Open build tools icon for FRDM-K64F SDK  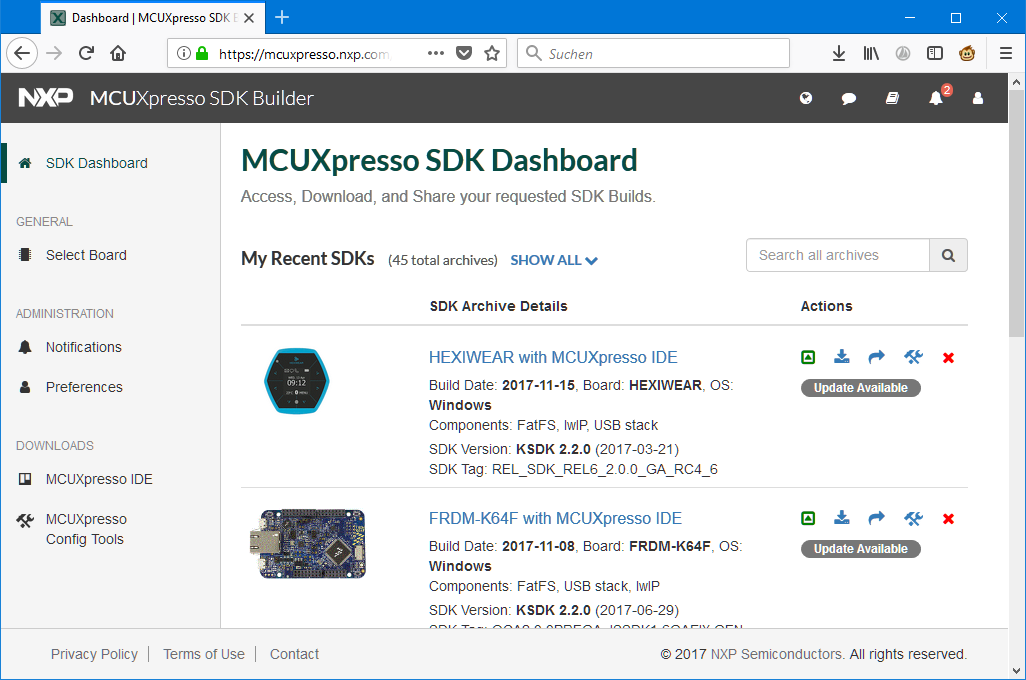[x=912, y=518]
